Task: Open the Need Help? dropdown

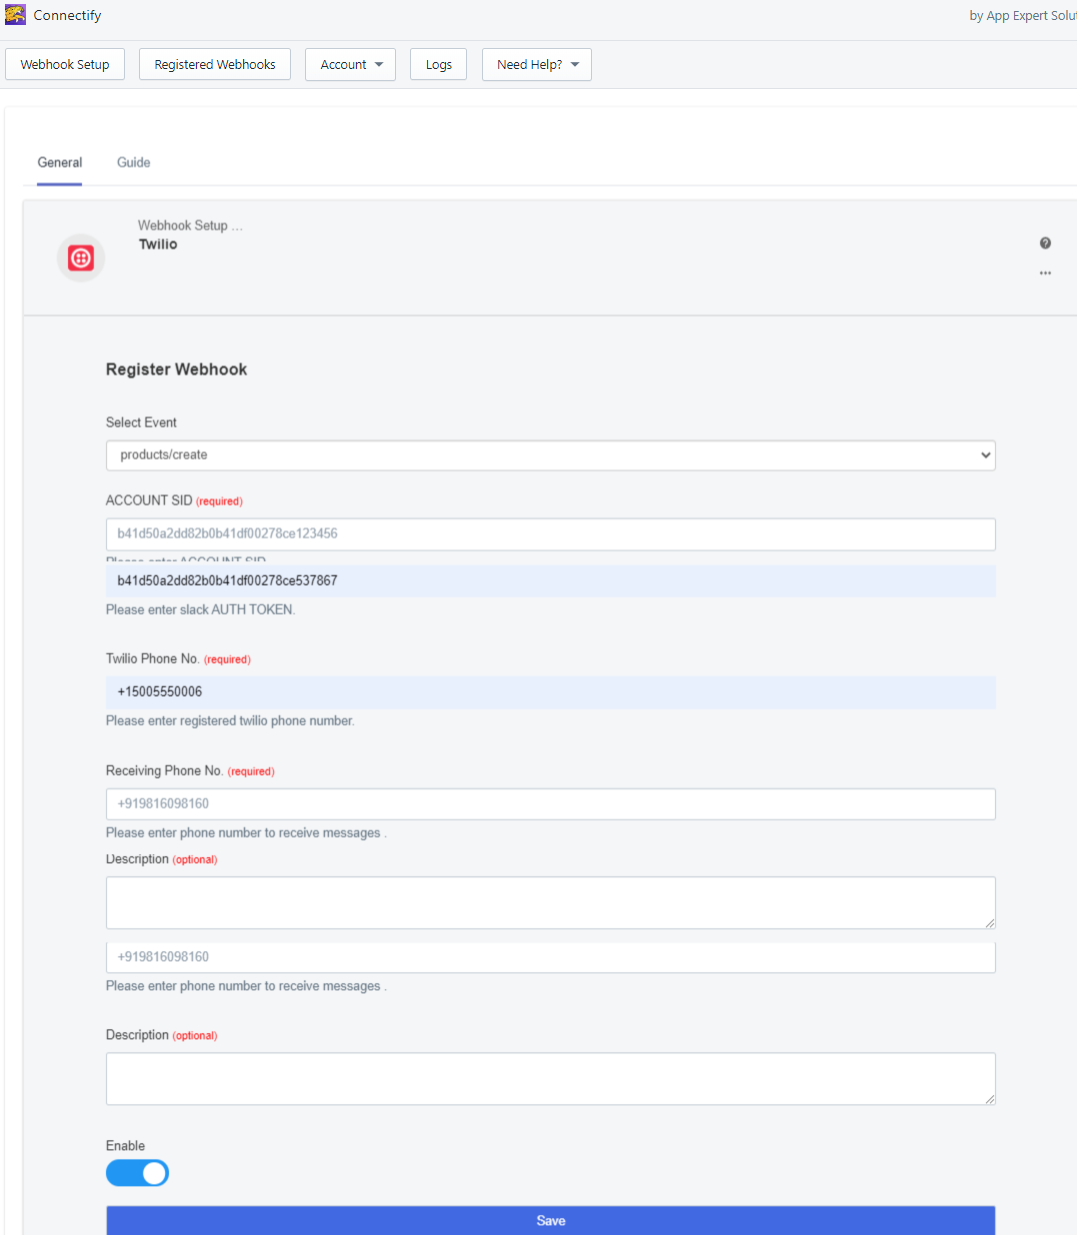Action: pyautogui.click(x=537, y=65)
